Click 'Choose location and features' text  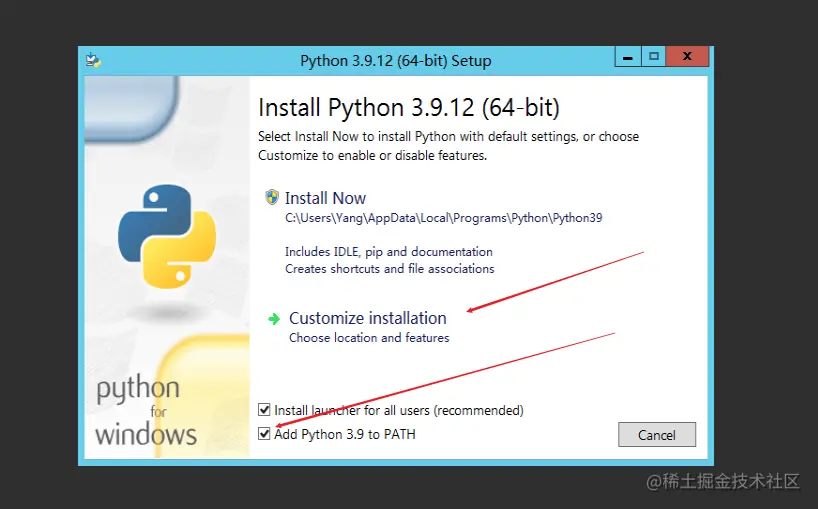369,338
